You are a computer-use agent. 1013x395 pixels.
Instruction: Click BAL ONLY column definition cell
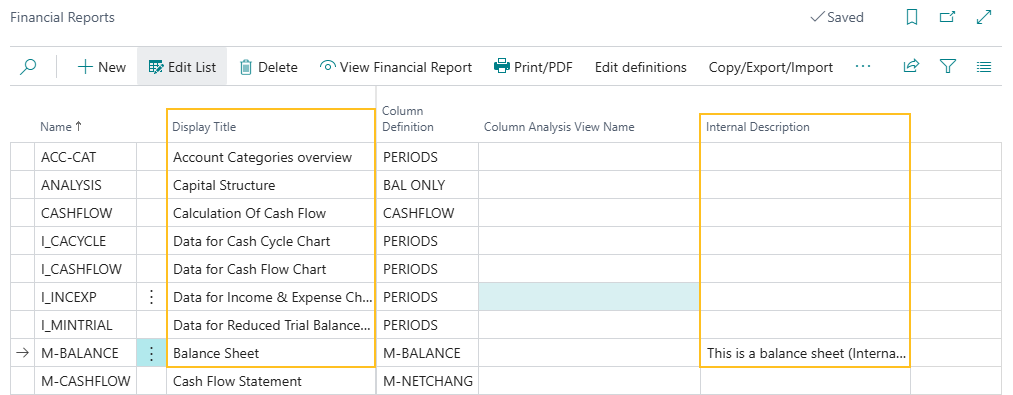tap(428, 186)
